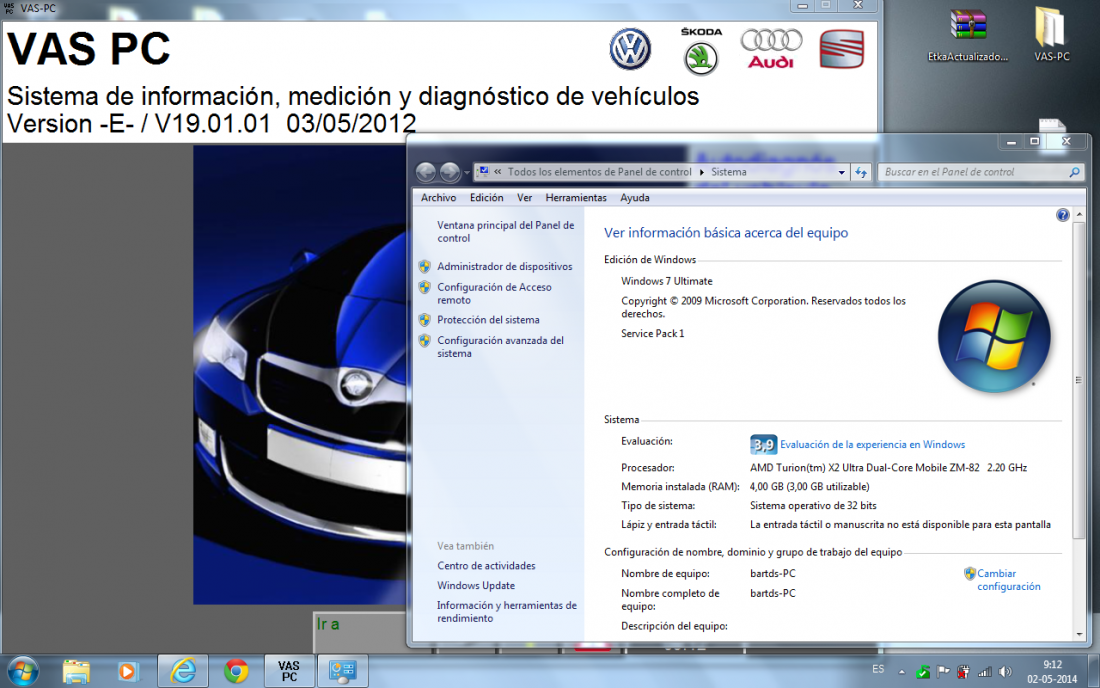Switch to Control Panel taskbar button
Image resolution: width=1100 pixels, height=688 pixels.
[x=343, y=671]
